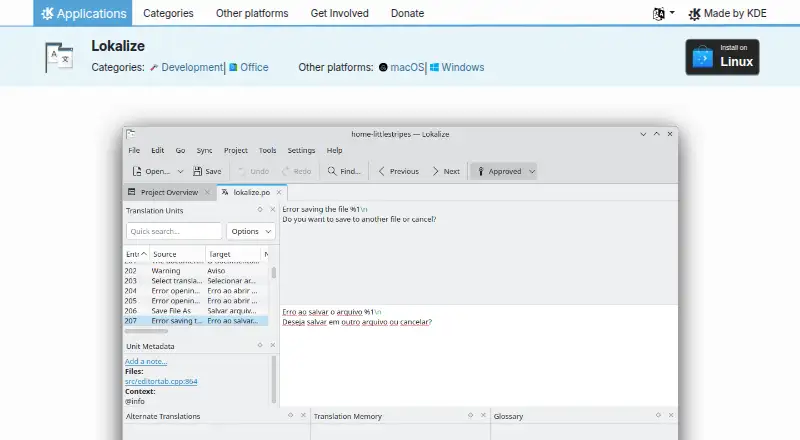Click the Office category icon
This screenshot has height=440, width=800.
tap(233, 67)
